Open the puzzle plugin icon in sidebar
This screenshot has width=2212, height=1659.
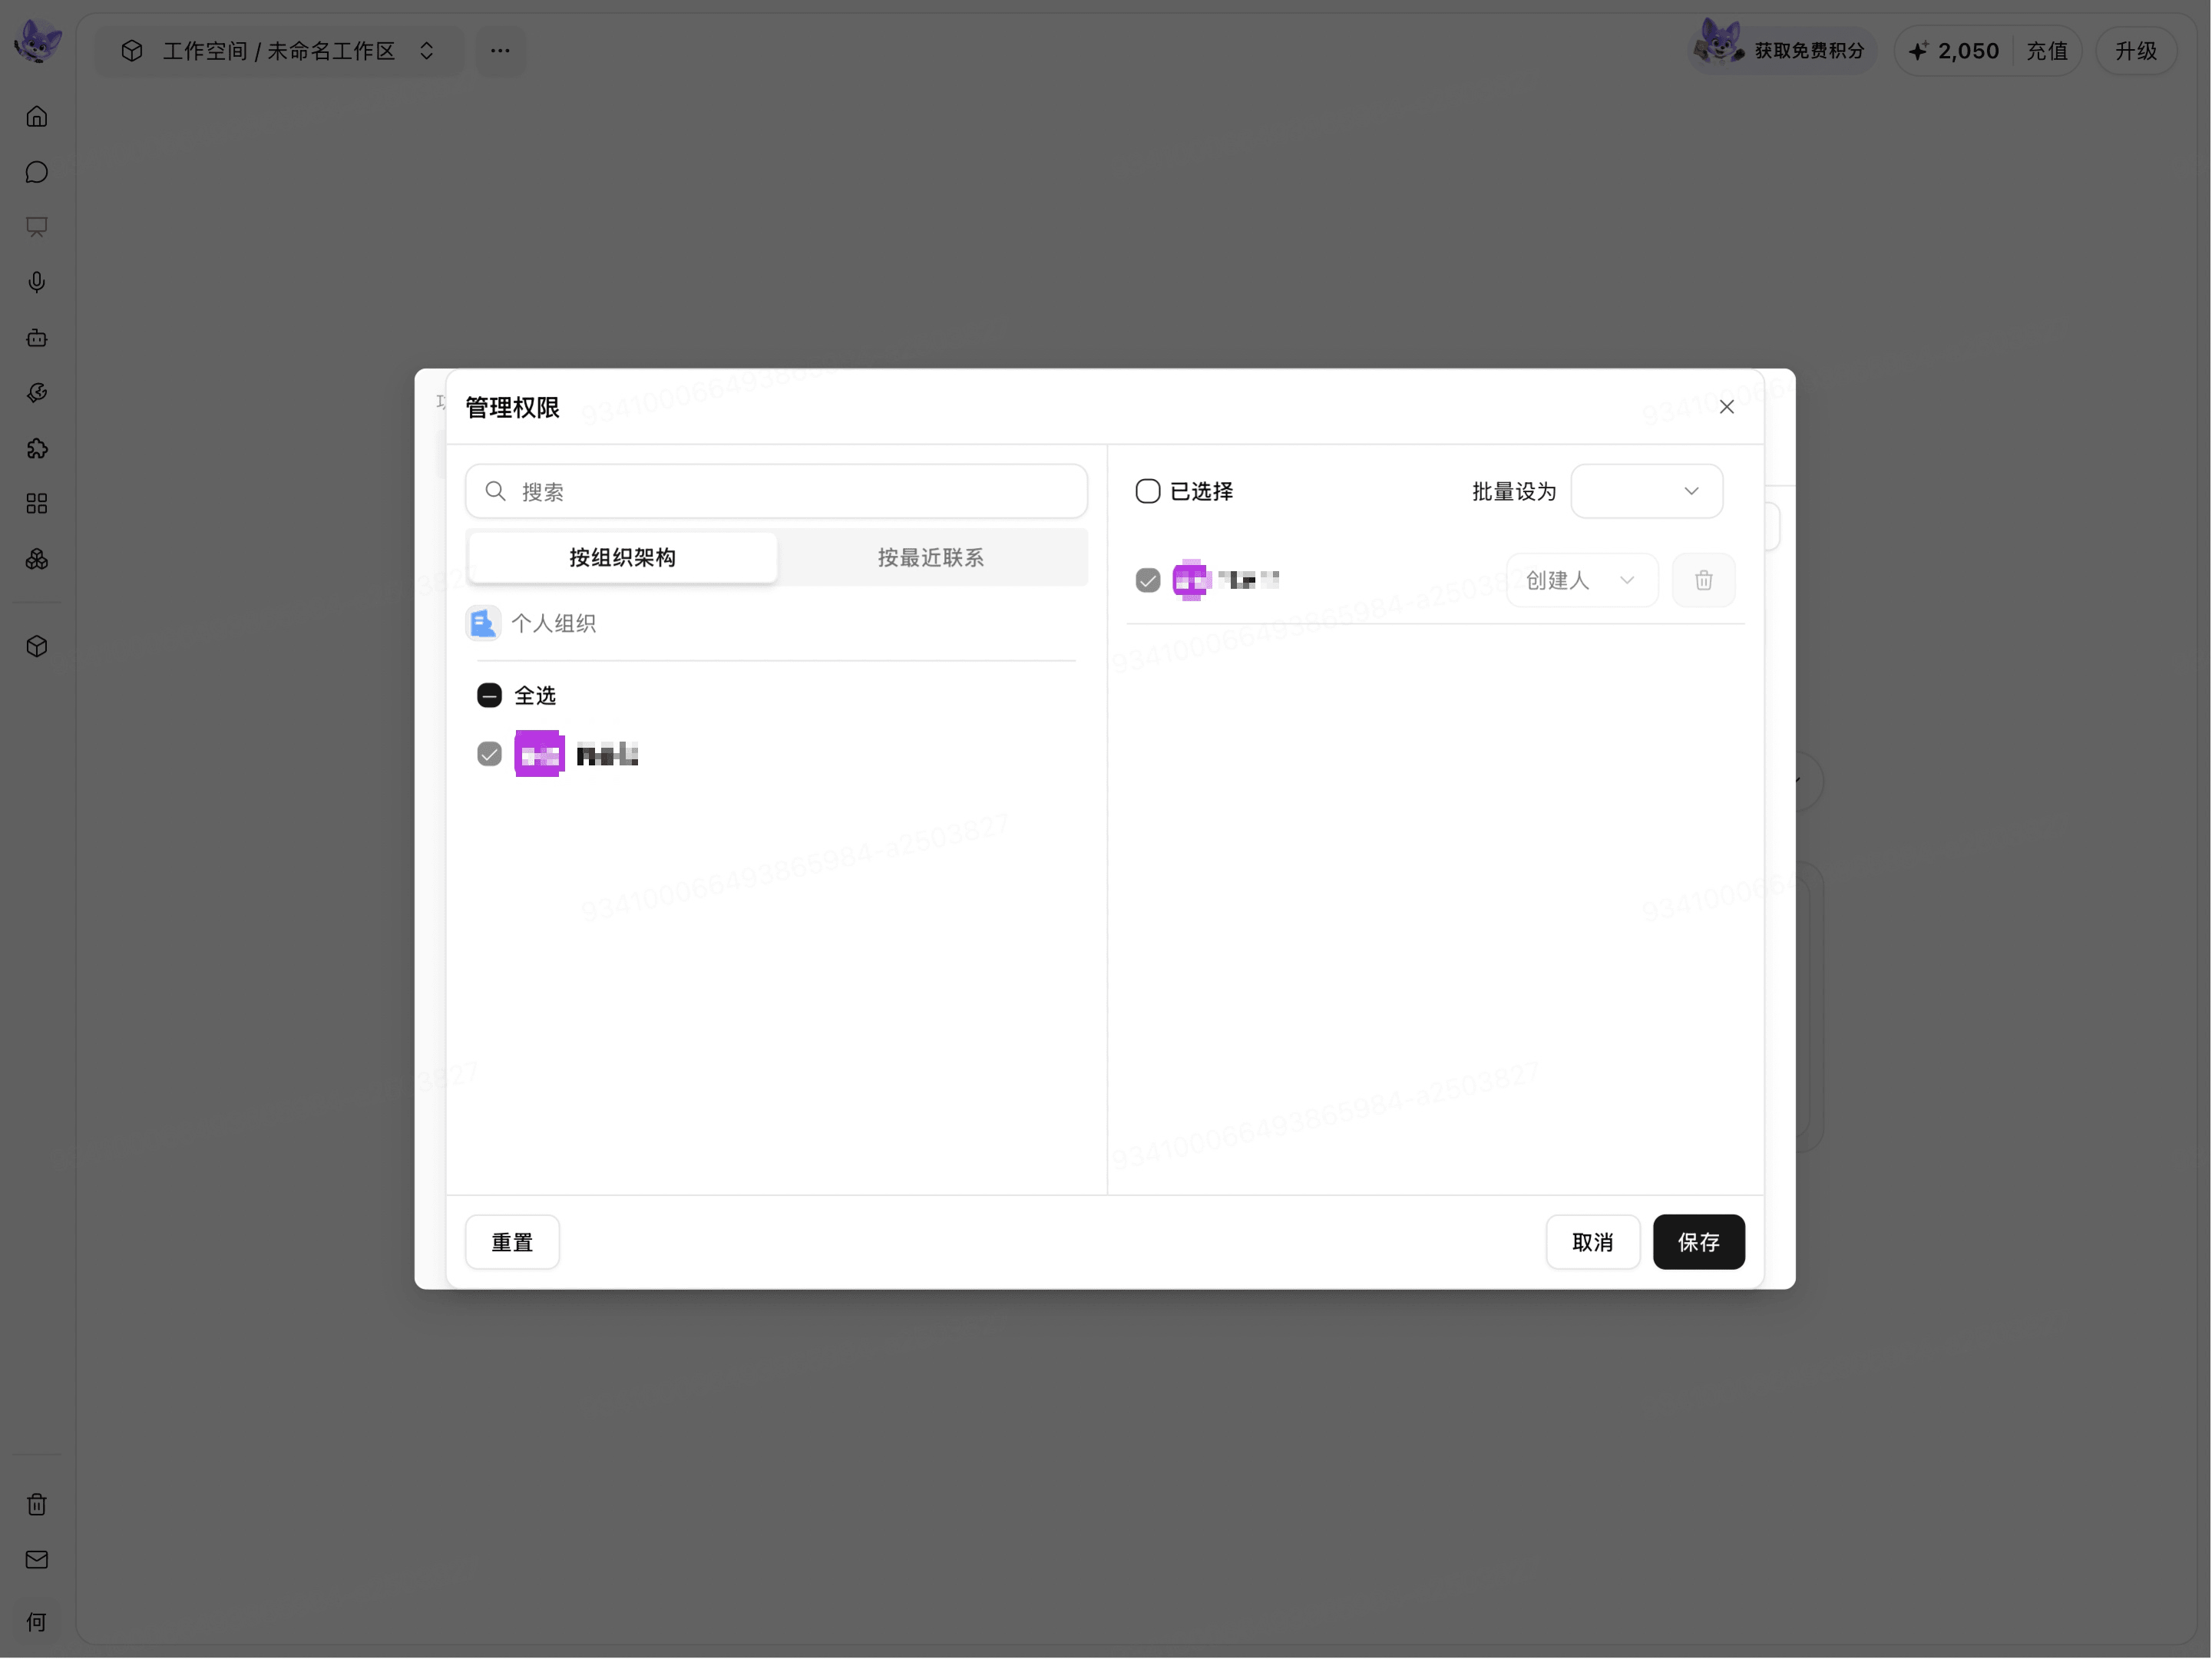click(x=37, y=448)
